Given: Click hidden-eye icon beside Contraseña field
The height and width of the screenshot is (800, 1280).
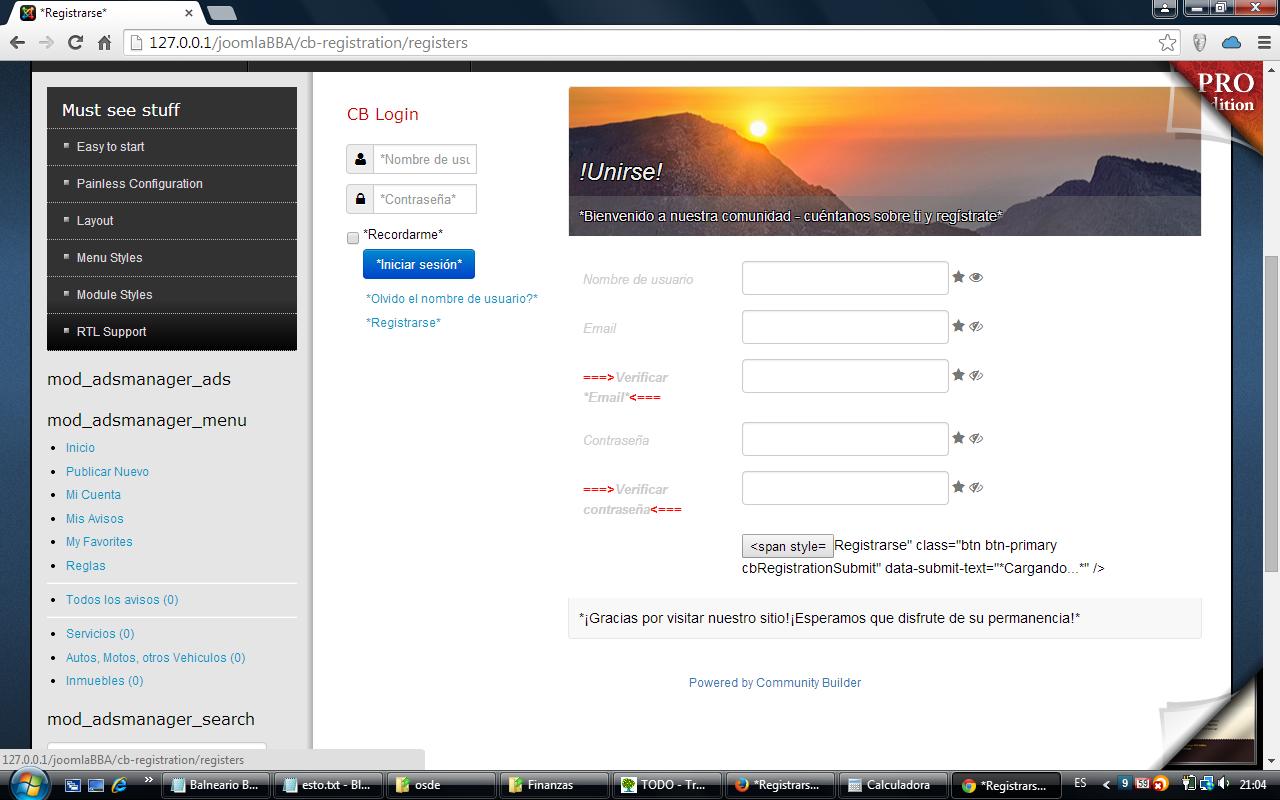Looking at the screenshot, I should point(976,438).
